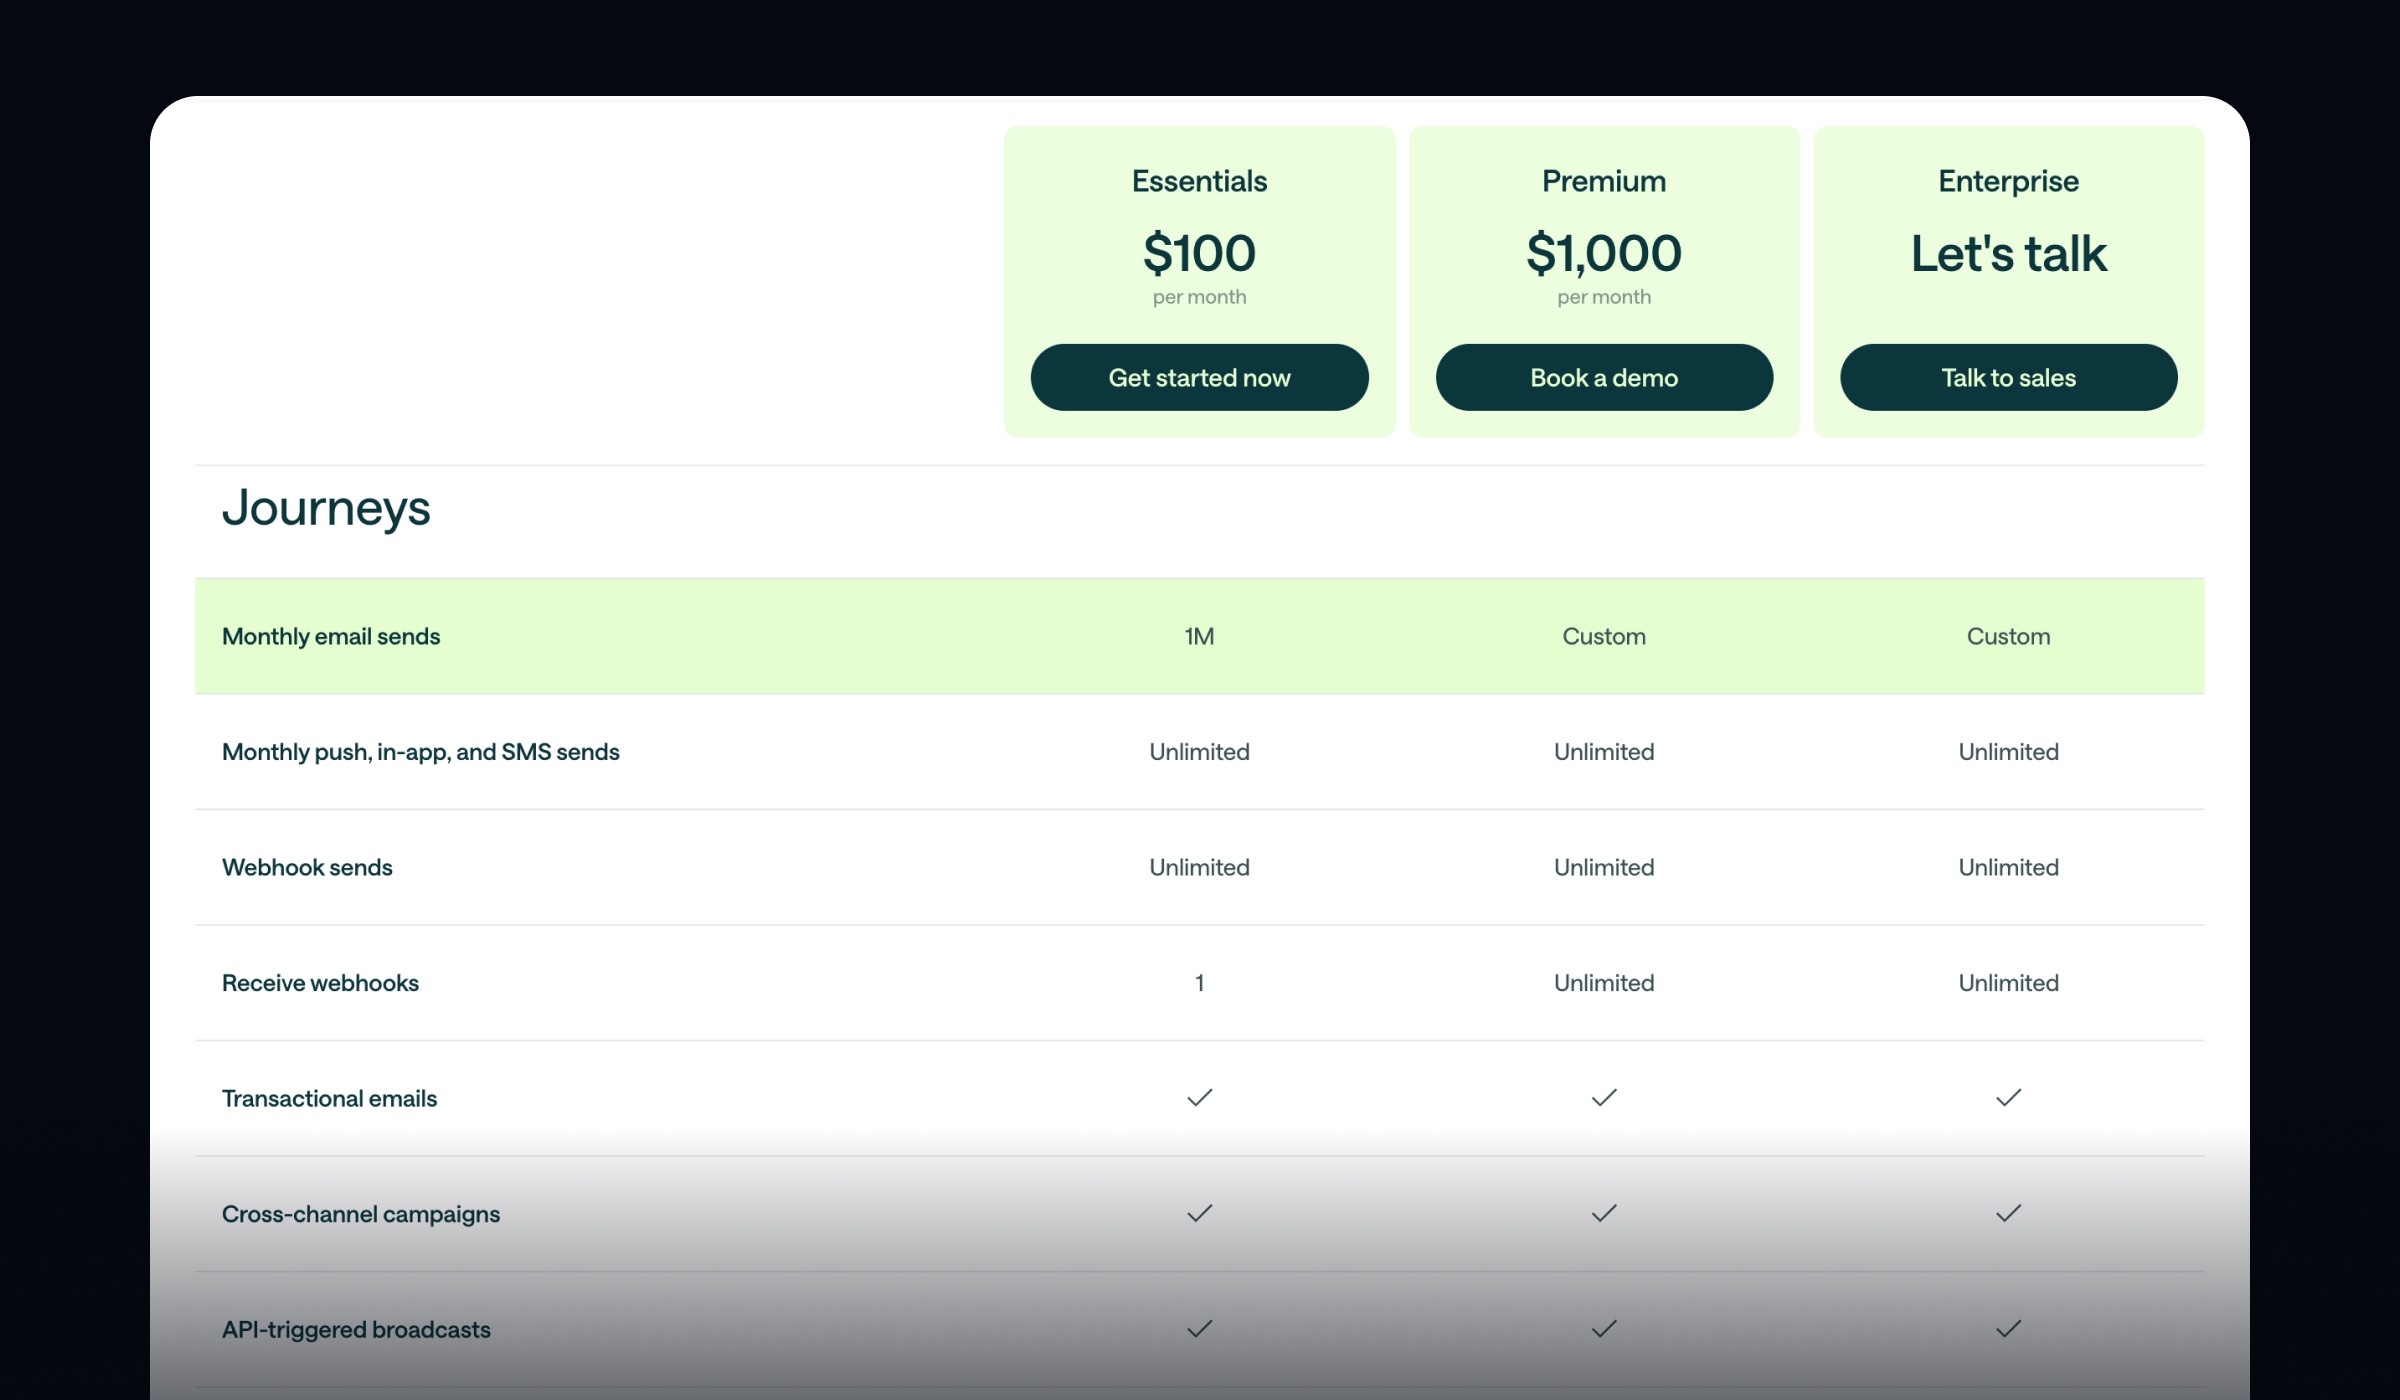Click the highlighted Monthly email sends row

click(x=700, y=636)
